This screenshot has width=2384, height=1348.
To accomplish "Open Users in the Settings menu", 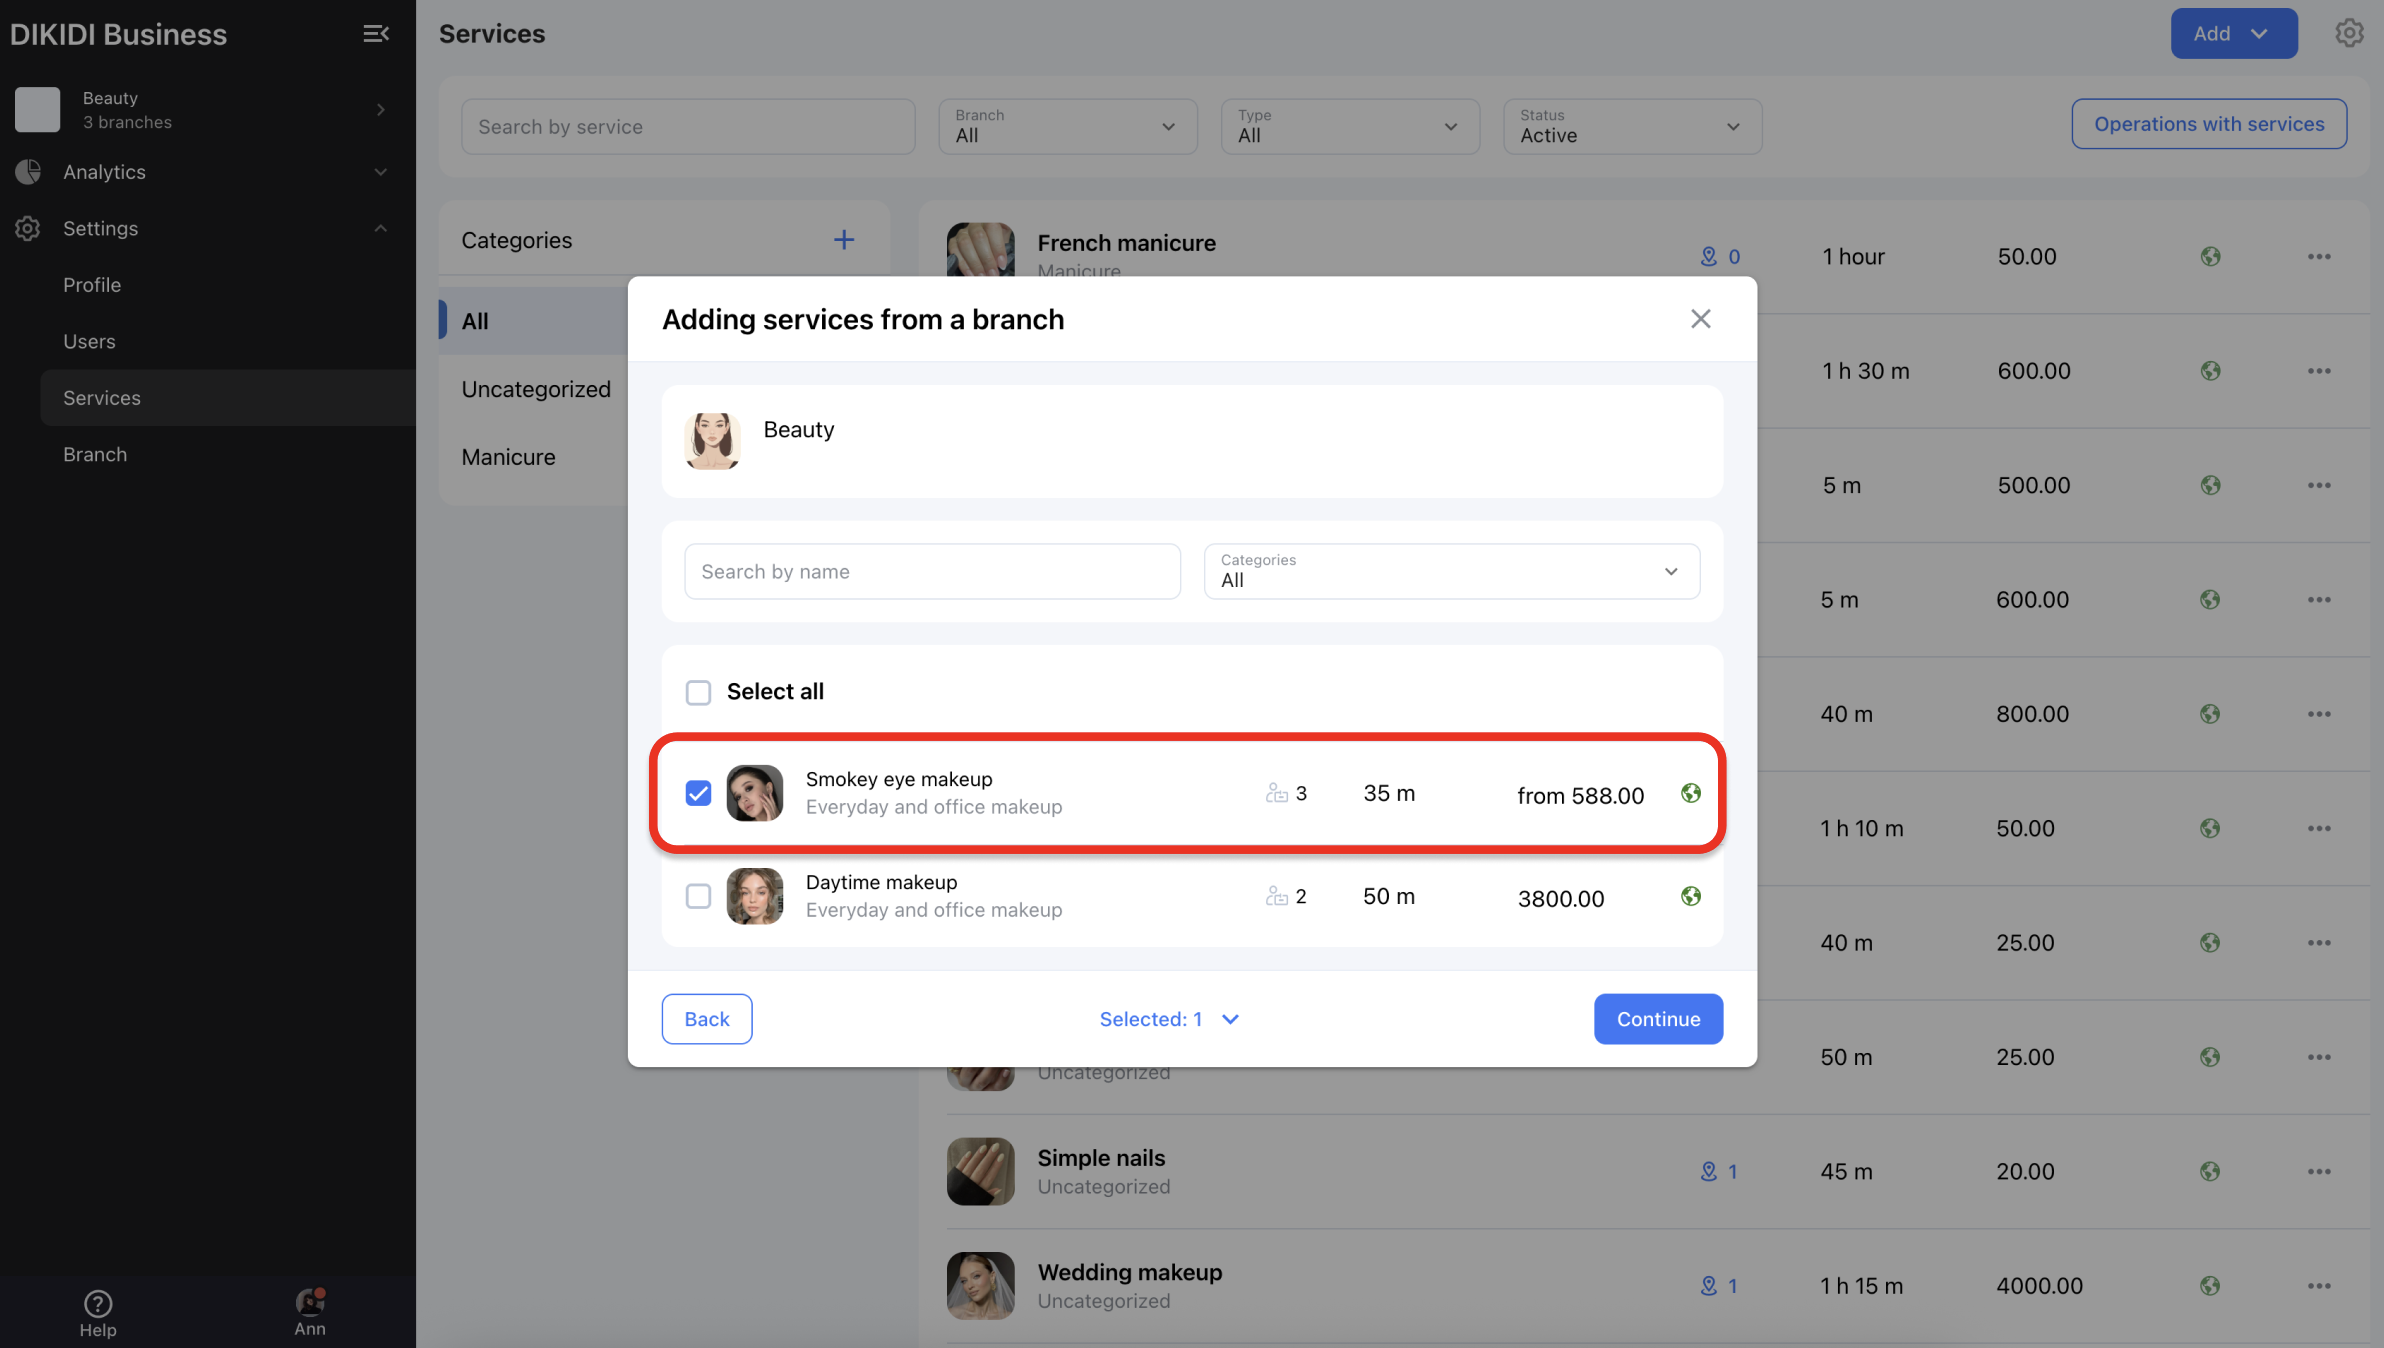I will [89, 341].
